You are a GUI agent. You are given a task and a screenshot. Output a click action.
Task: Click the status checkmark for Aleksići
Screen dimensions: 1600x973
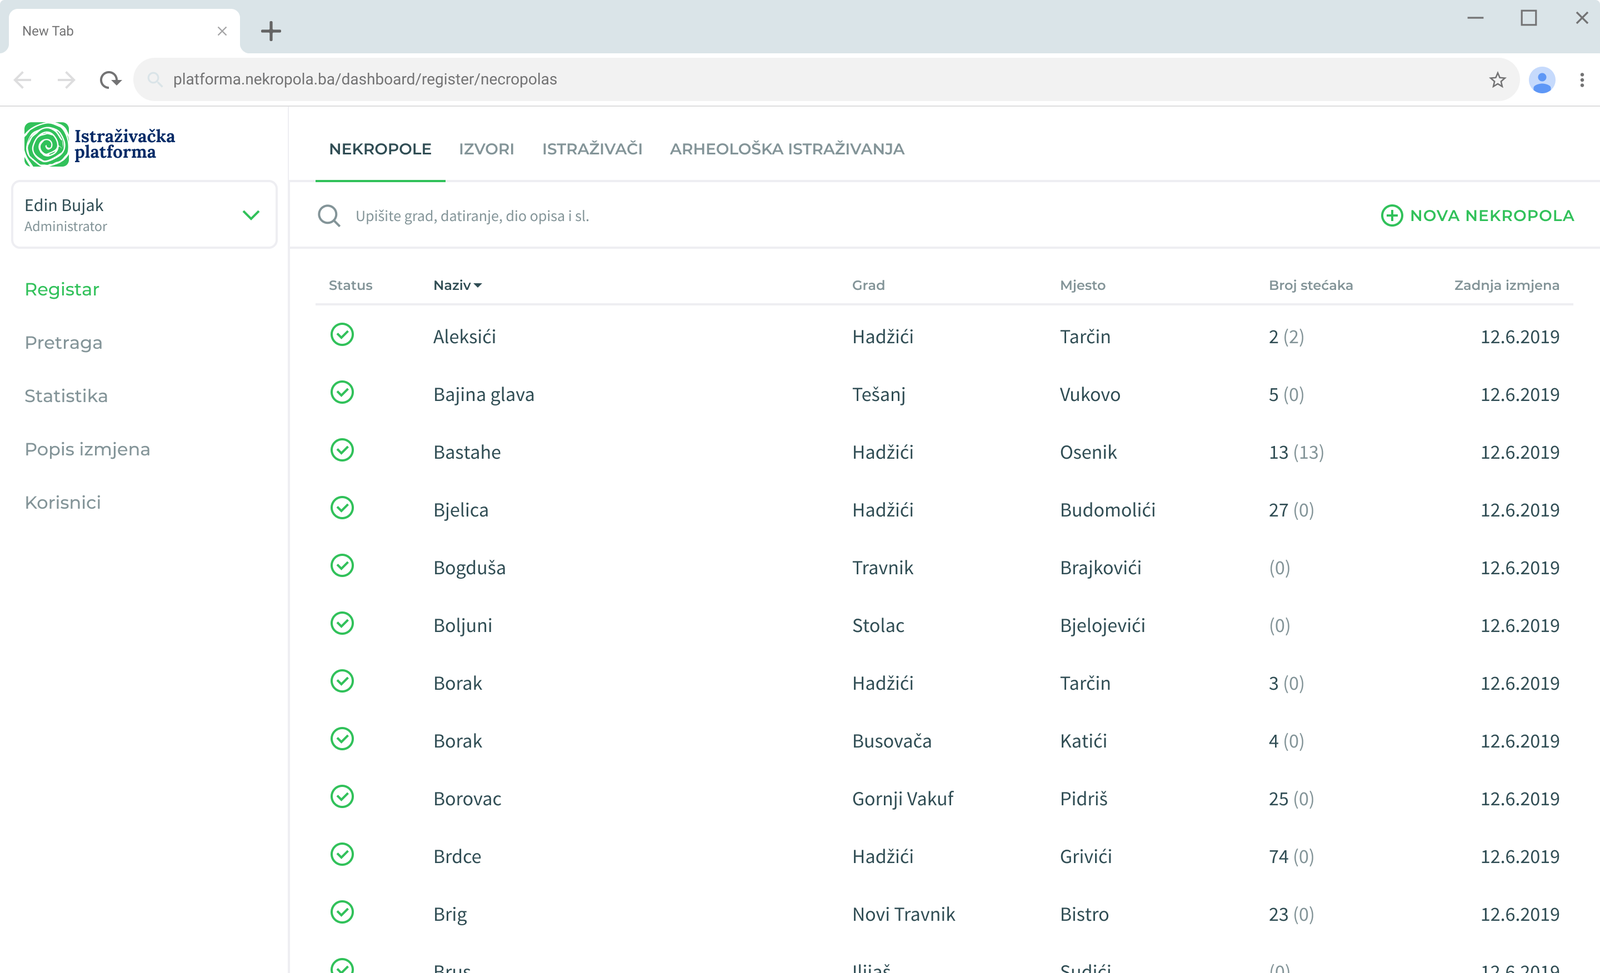[x=342, y=335]
